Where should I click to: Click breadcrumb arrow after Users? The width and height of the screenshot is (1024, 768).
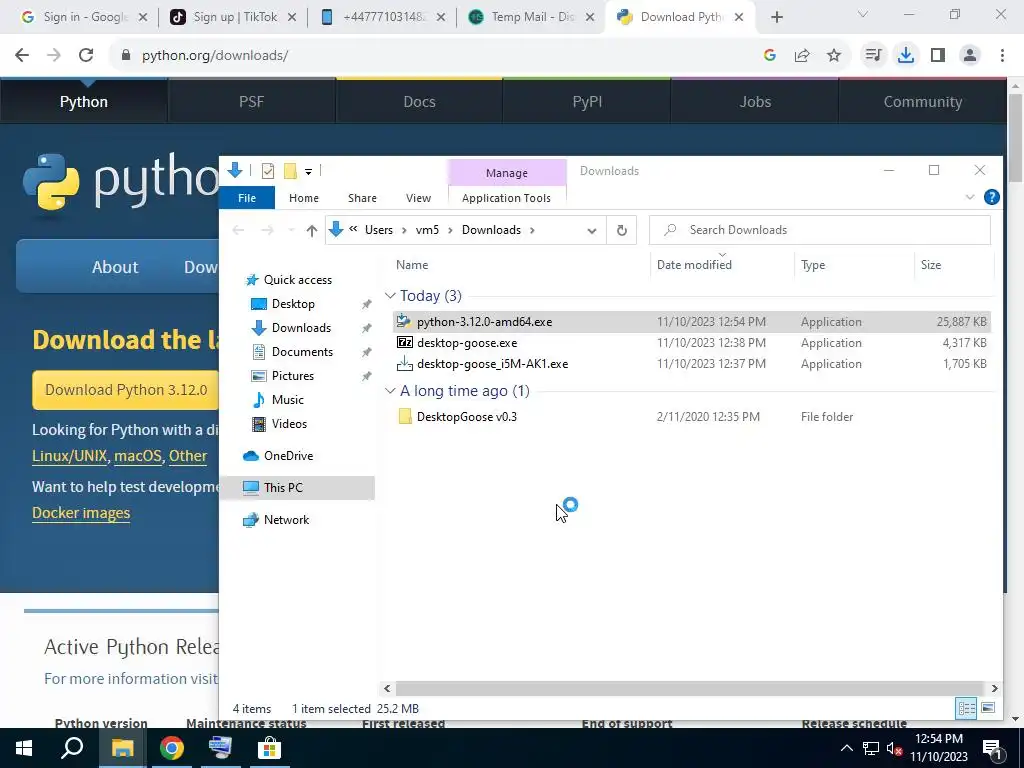tap(404, 231)
